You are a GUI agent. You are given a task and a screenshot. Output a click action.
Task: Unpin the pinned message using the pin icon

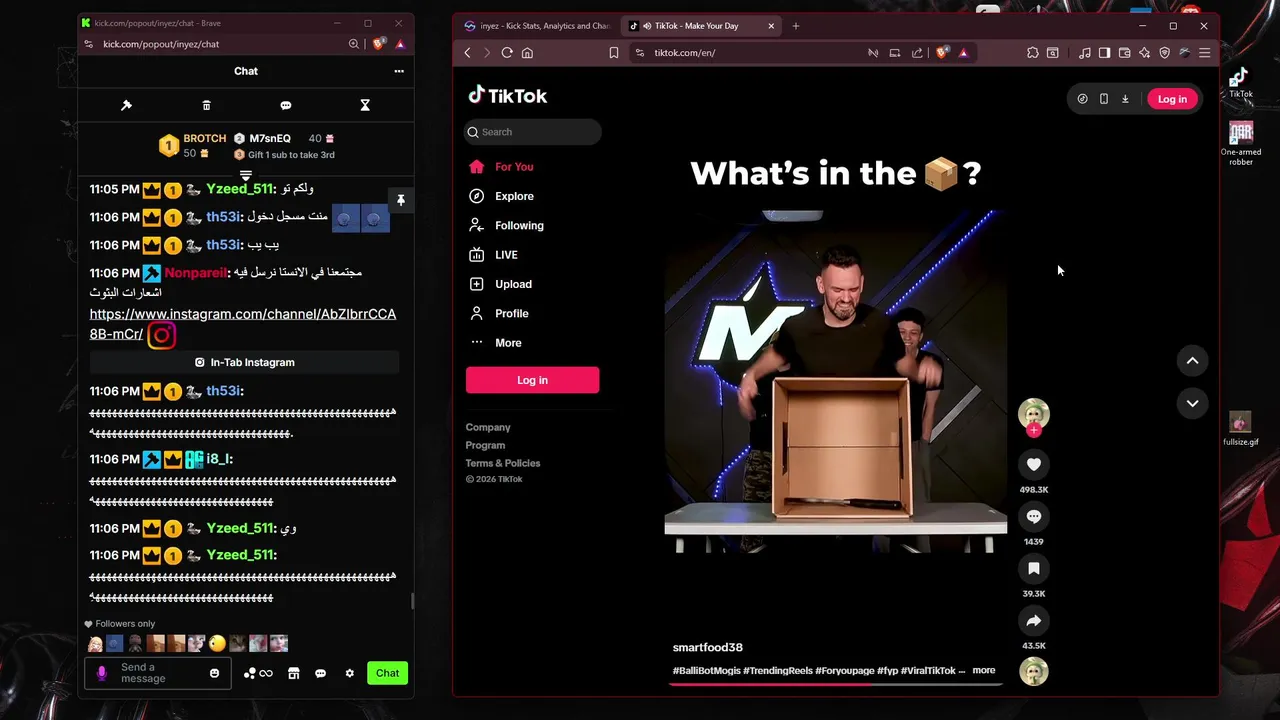(x=400, y=201)
